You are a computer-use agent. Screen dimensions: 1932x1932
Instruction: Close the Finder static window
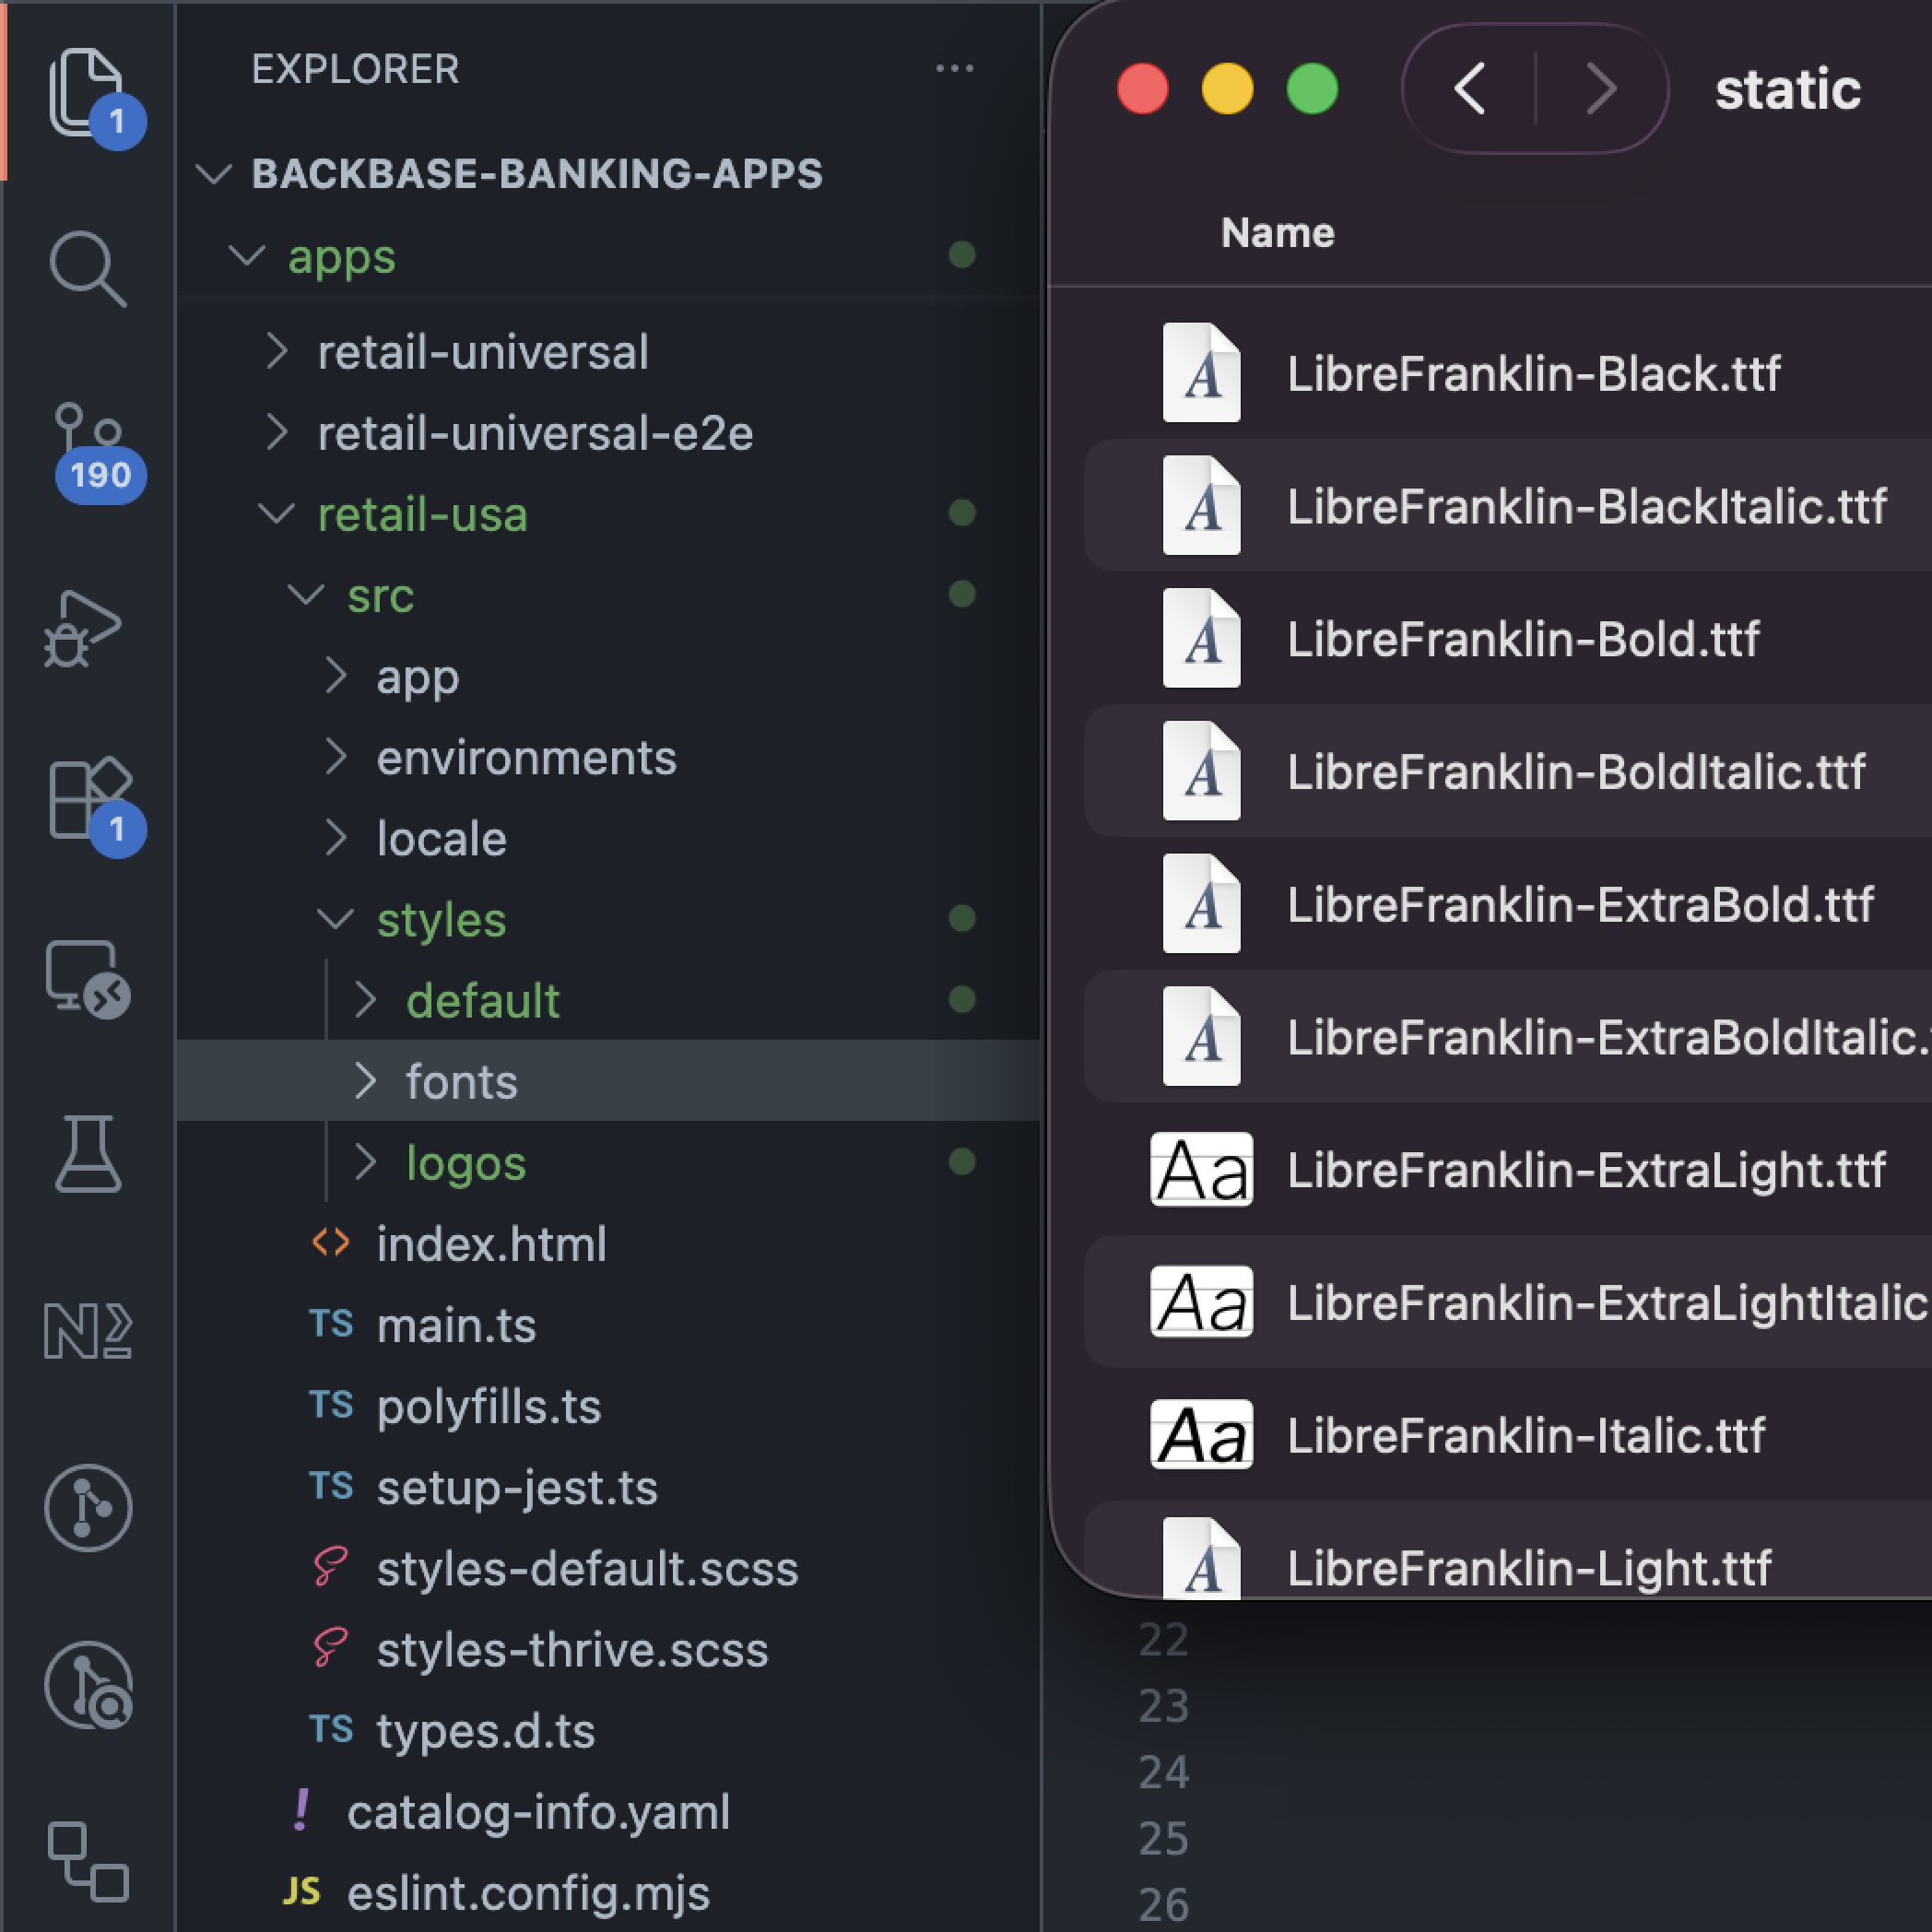pyautogui.click(x=1142, y=89)
